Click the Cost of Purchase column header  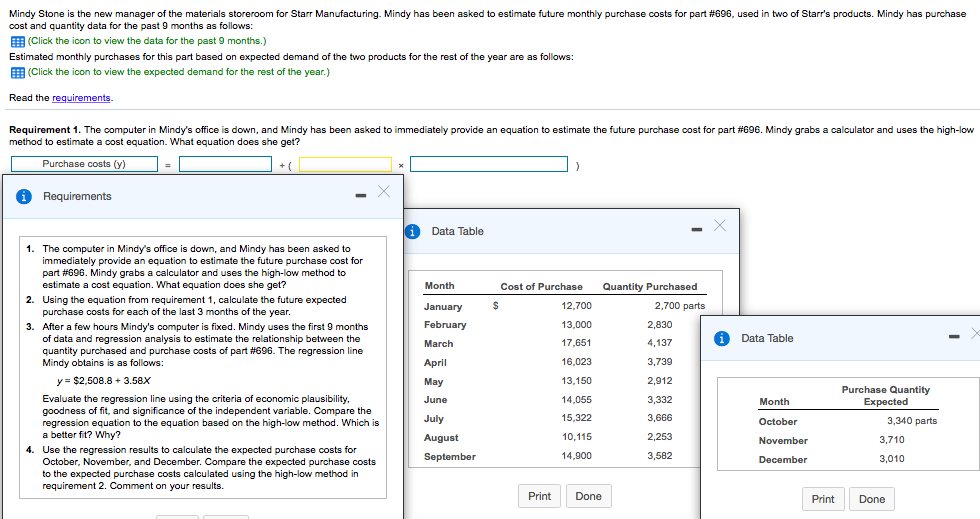pos(541,286)
